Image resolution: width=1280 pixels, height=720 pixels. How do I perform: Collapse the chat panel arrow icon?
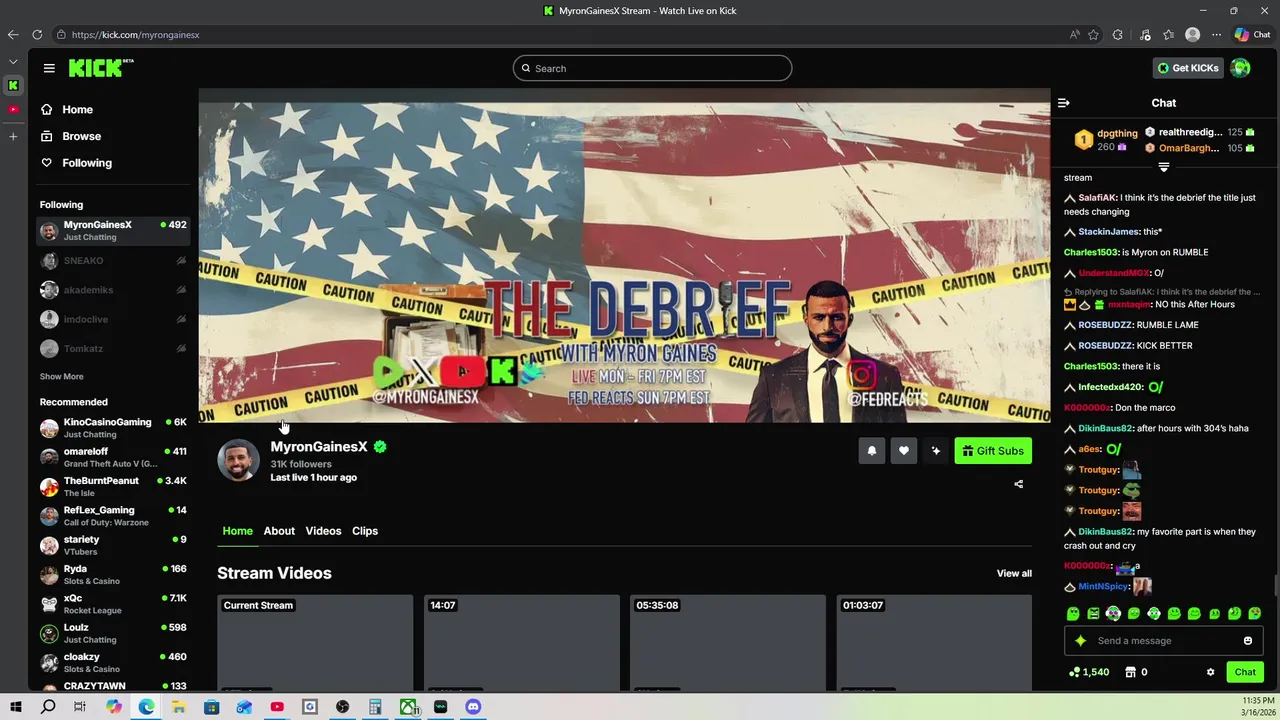coord(1064,103)
